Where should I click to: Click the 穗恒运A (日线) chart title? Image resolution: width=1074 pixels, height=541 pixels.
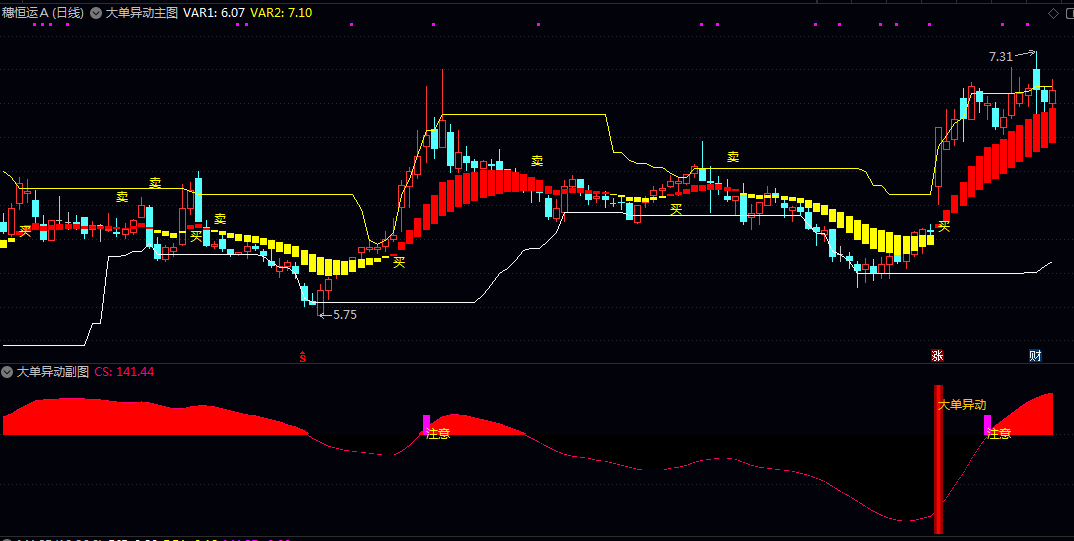click(x=42, y=12)
